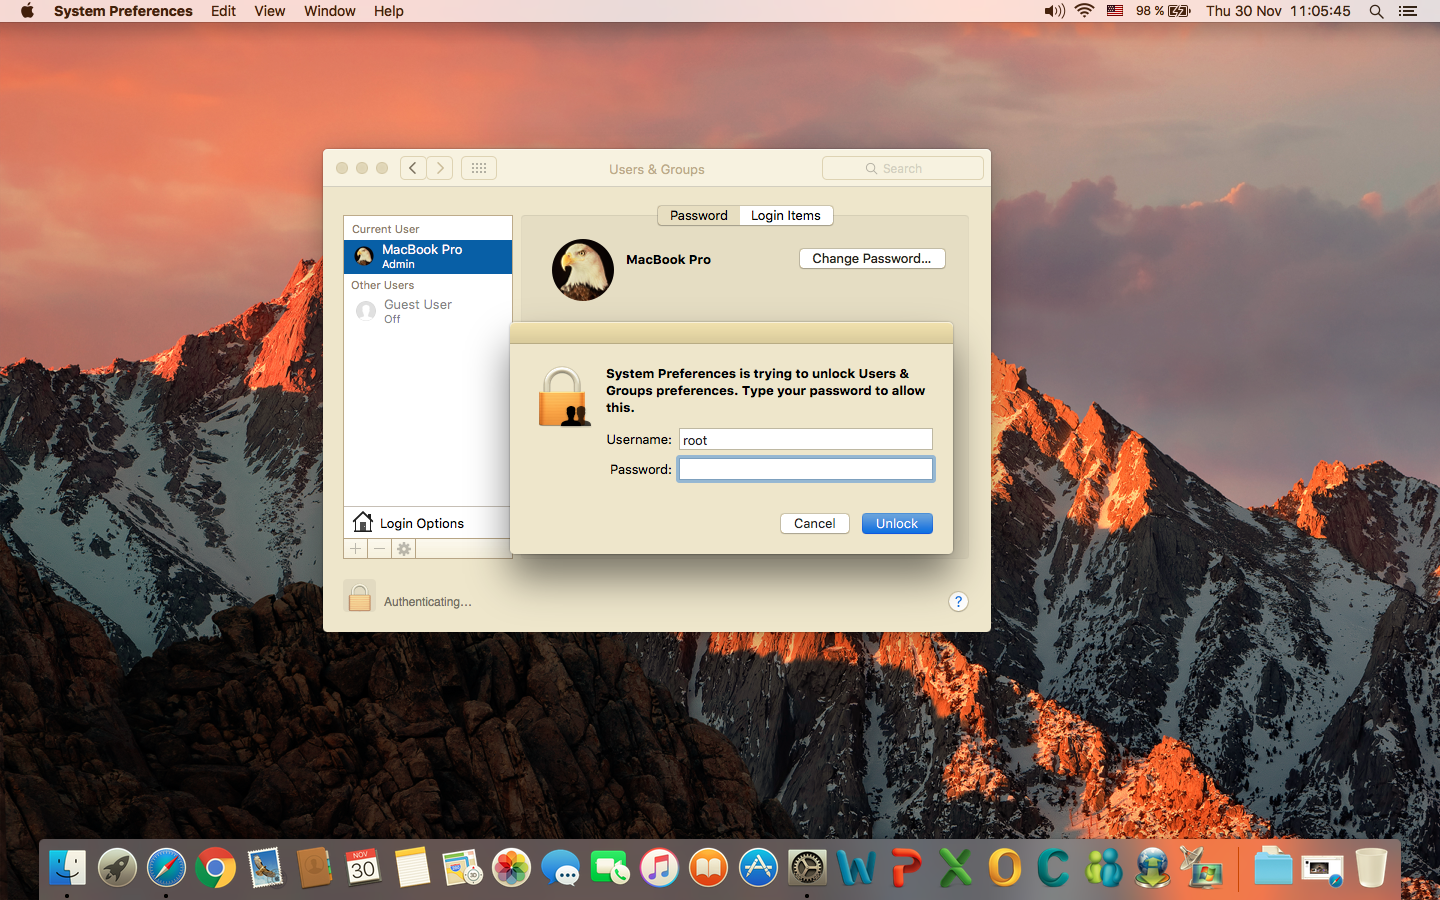The image size is (1440, 900).
Task: Launch Microsoft Excel from the Dock
Action: 955,867
